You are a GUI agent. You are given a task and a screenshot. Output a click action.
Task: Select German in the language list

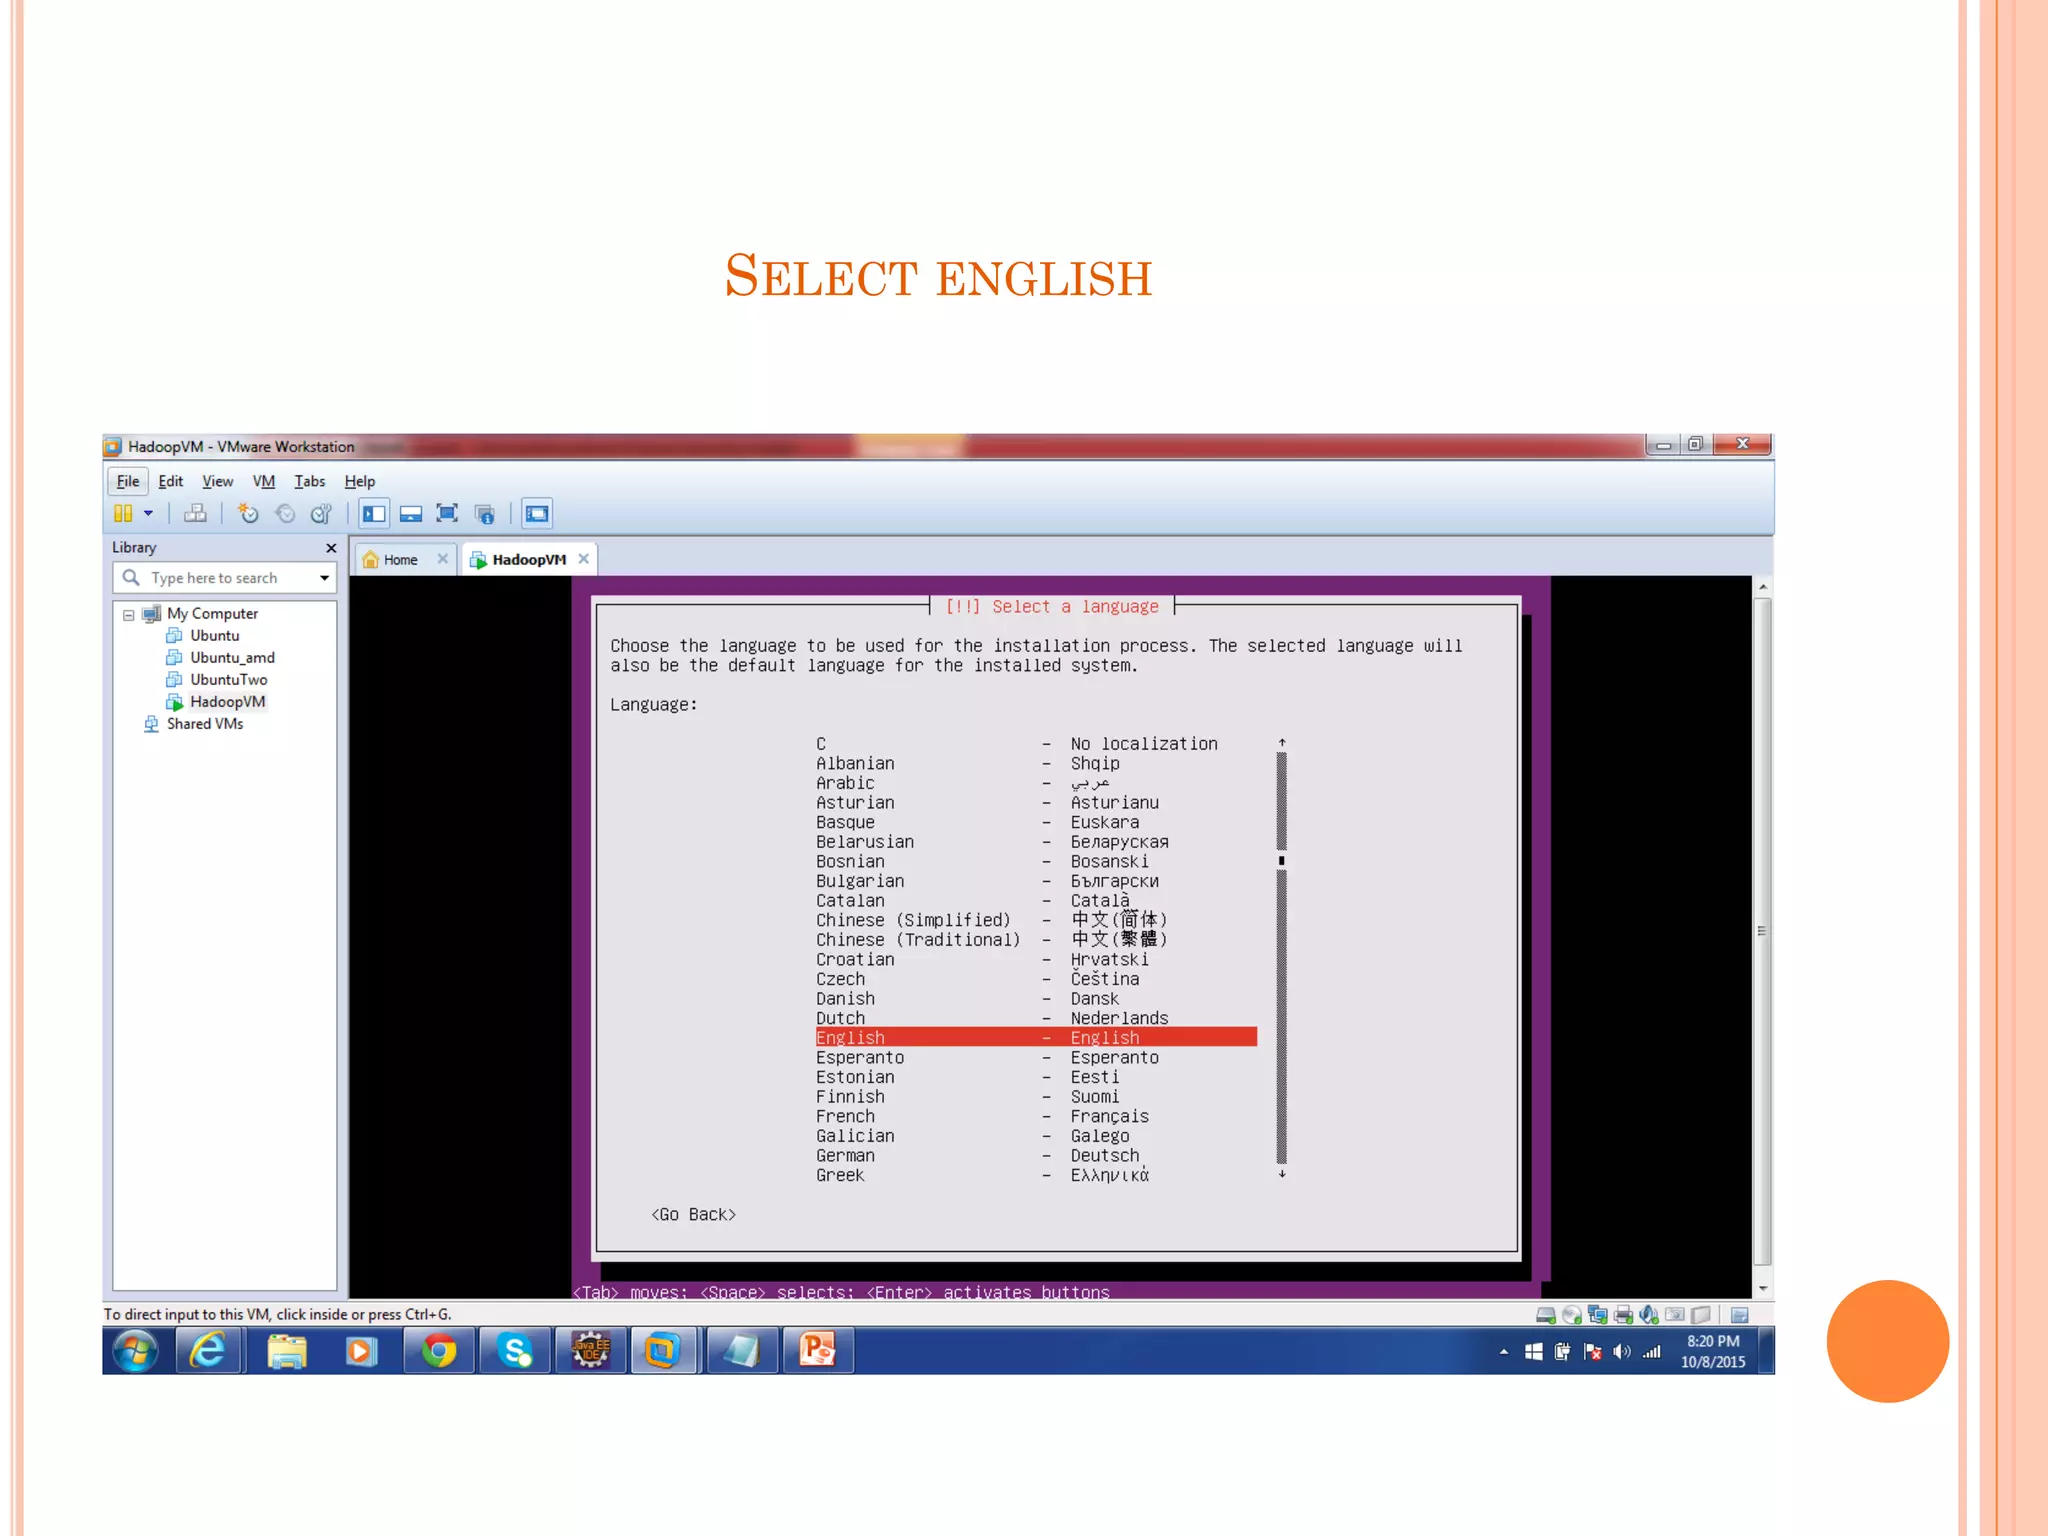(x=1036, y=1156)
